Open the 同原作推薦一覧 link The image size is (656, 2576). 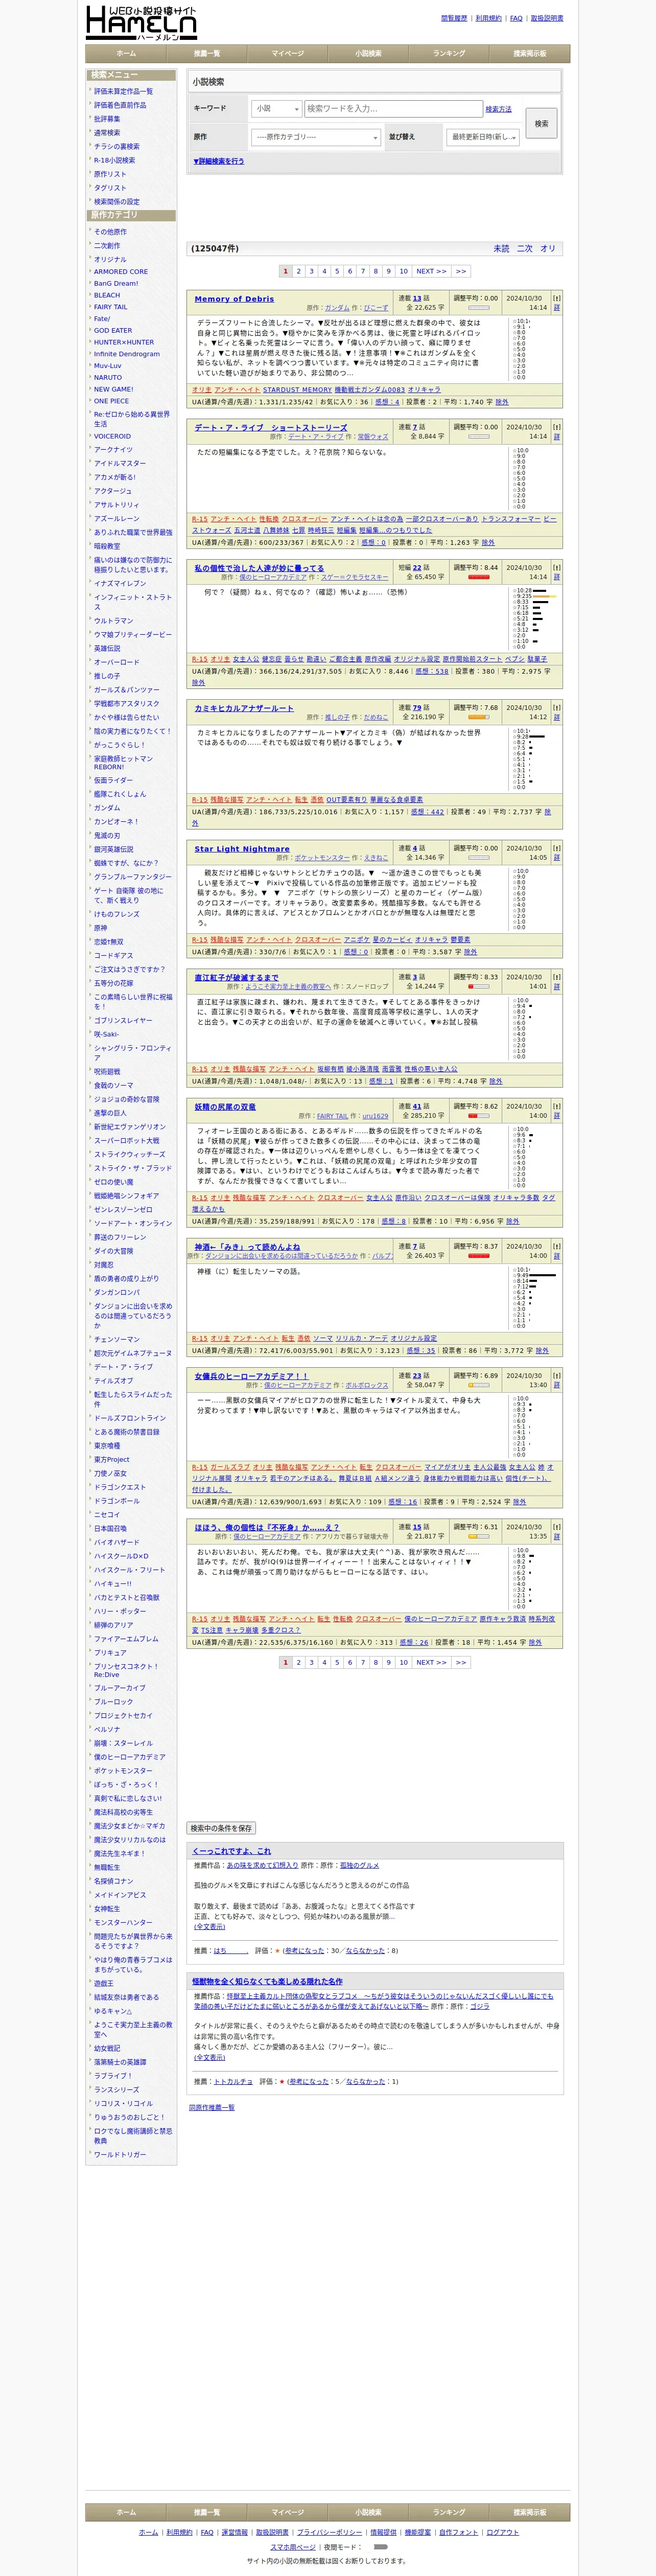[x=212, y=2107]
